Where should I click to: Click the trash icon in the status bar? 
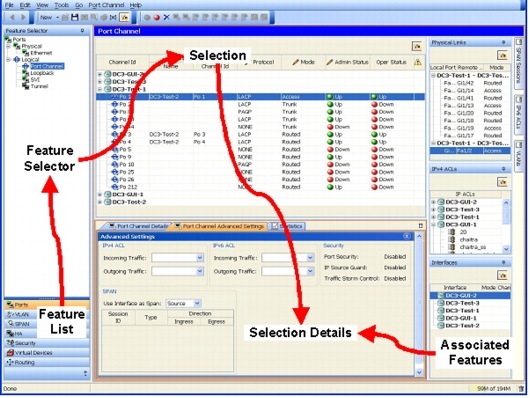pos(521,389)
